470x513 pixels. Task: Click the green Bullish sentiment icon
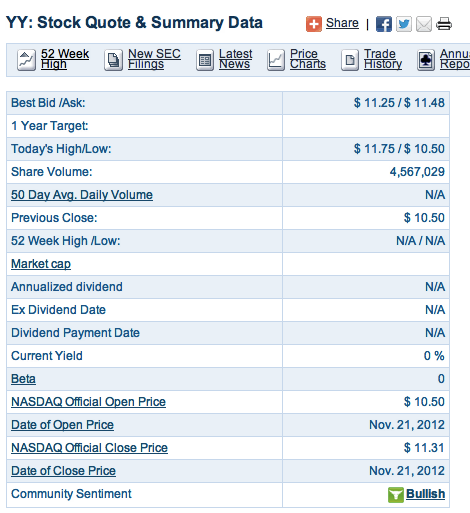tap(396, 494)
